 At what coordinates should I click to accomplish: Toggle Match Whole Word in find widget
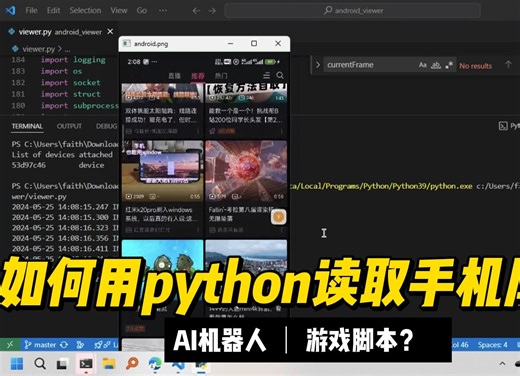(x=436, y=65)
